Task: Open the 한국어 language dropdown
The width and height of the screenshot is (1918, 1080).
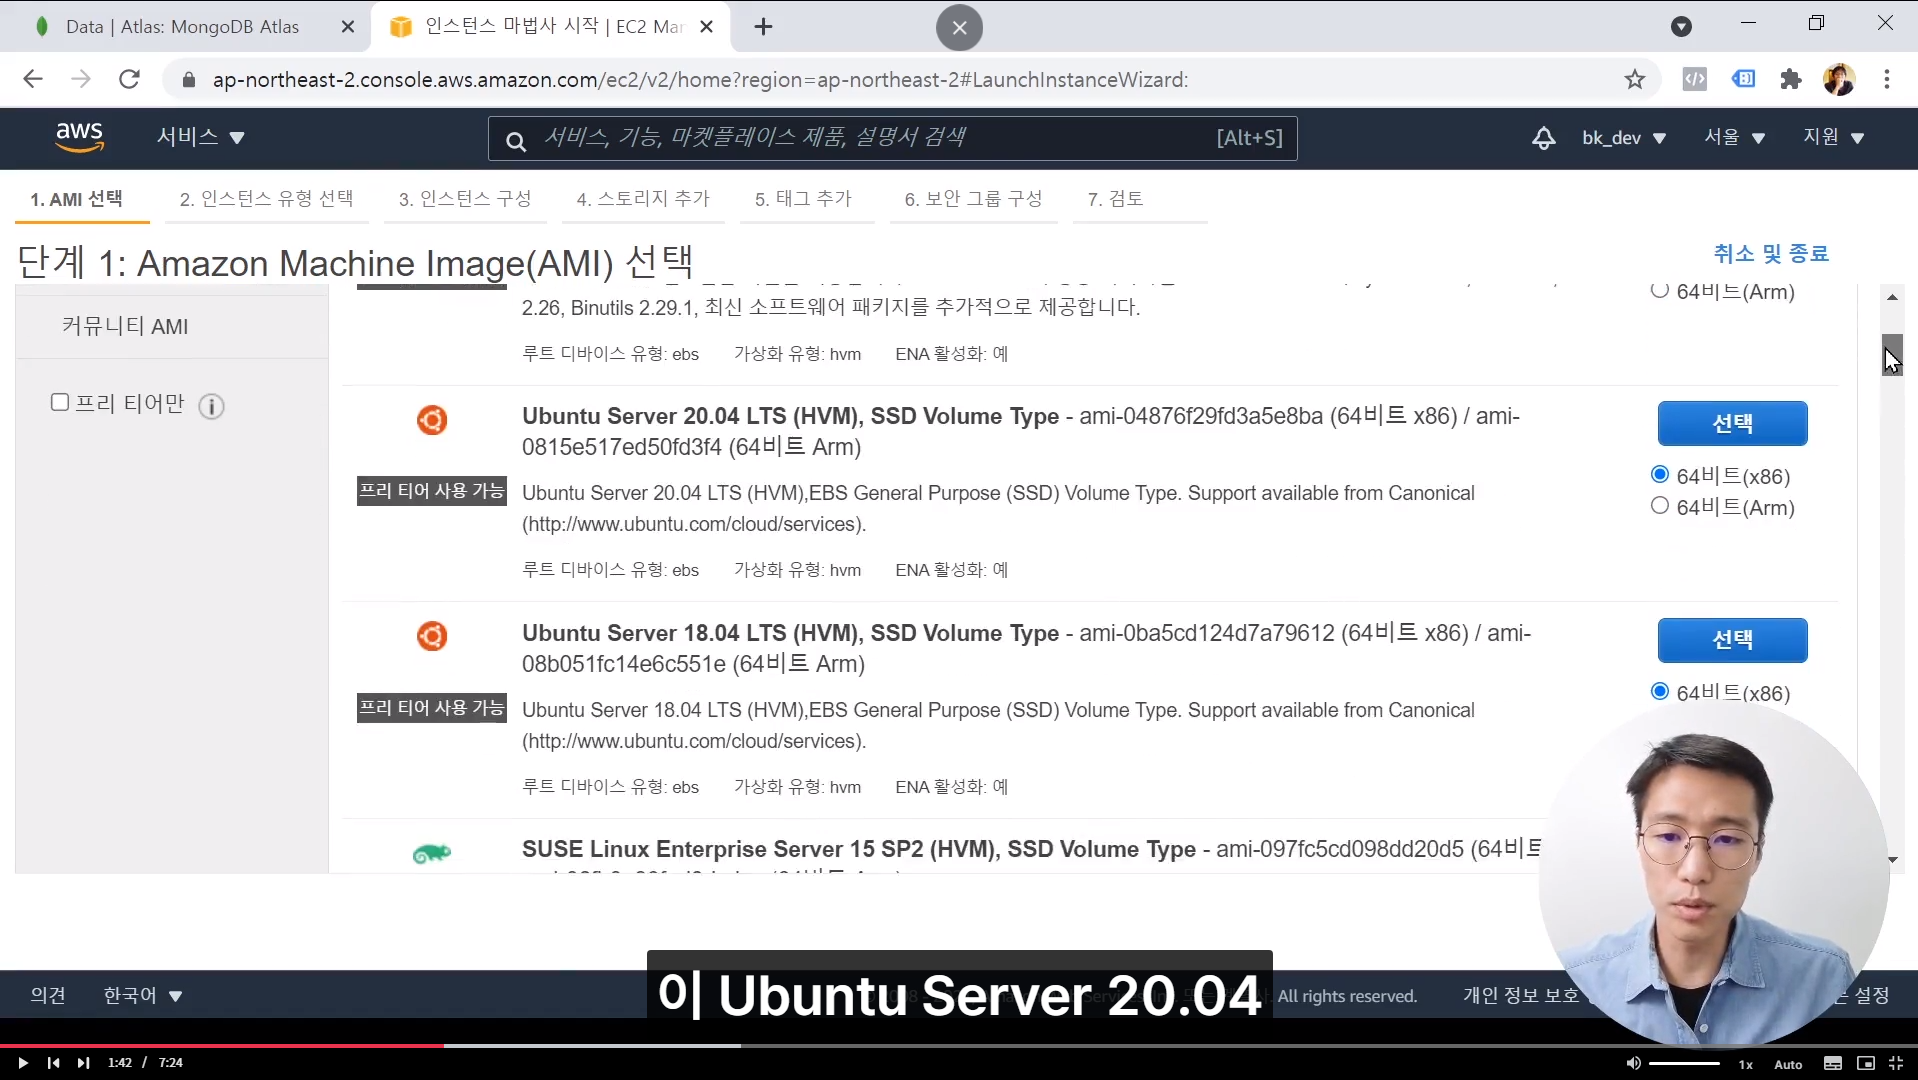Action: [x=143, y=996]
